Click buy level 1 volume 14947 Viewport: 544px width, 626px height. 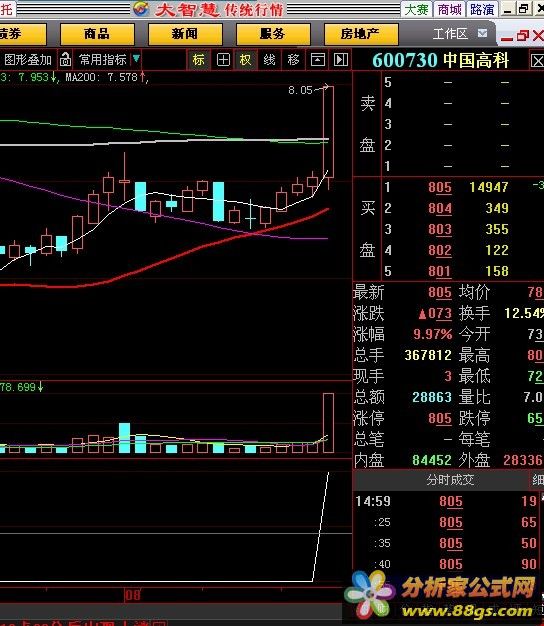click(489, 187)
